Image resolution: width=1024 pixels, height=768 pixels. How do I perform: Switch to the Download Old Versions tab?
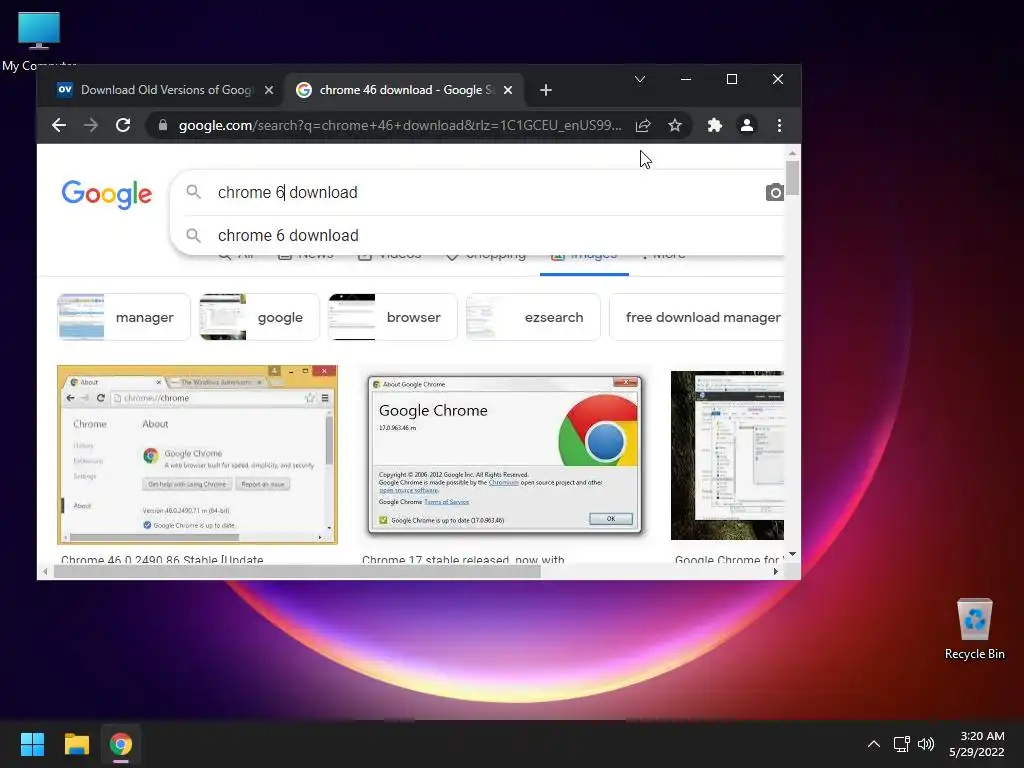tap(161, 90)
